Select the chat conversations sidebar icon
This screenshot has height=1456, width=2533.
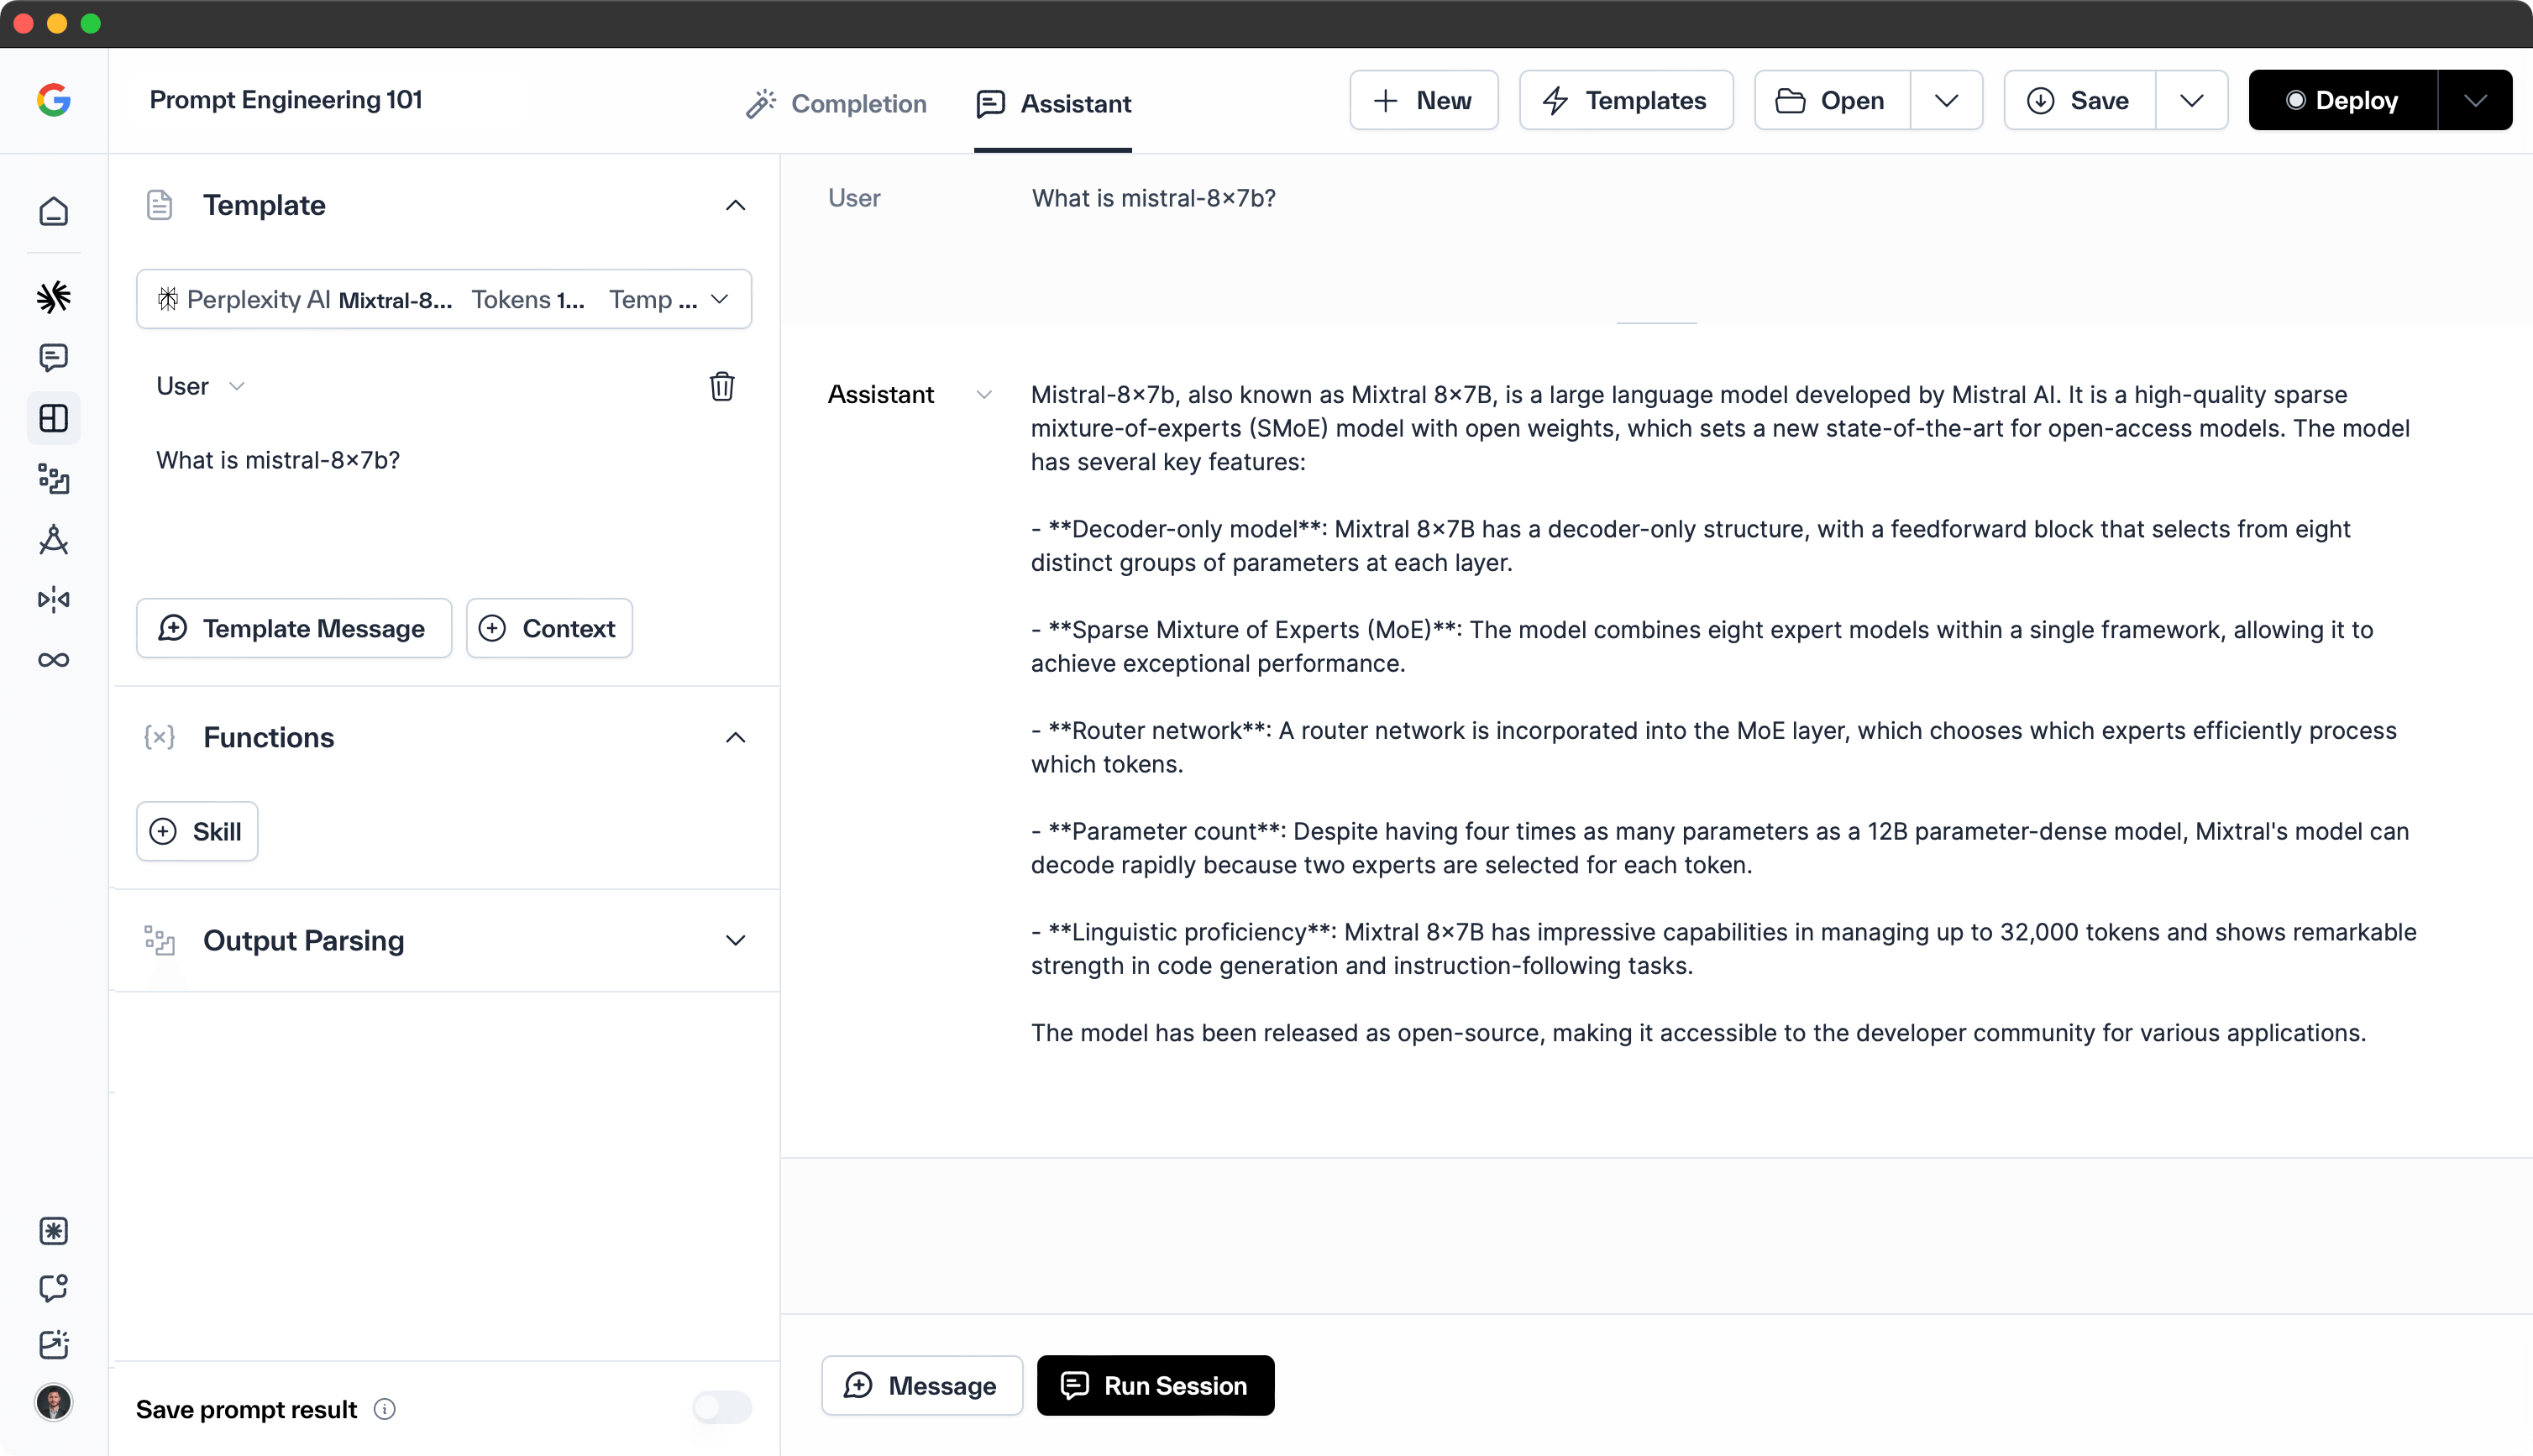(54, 357)
